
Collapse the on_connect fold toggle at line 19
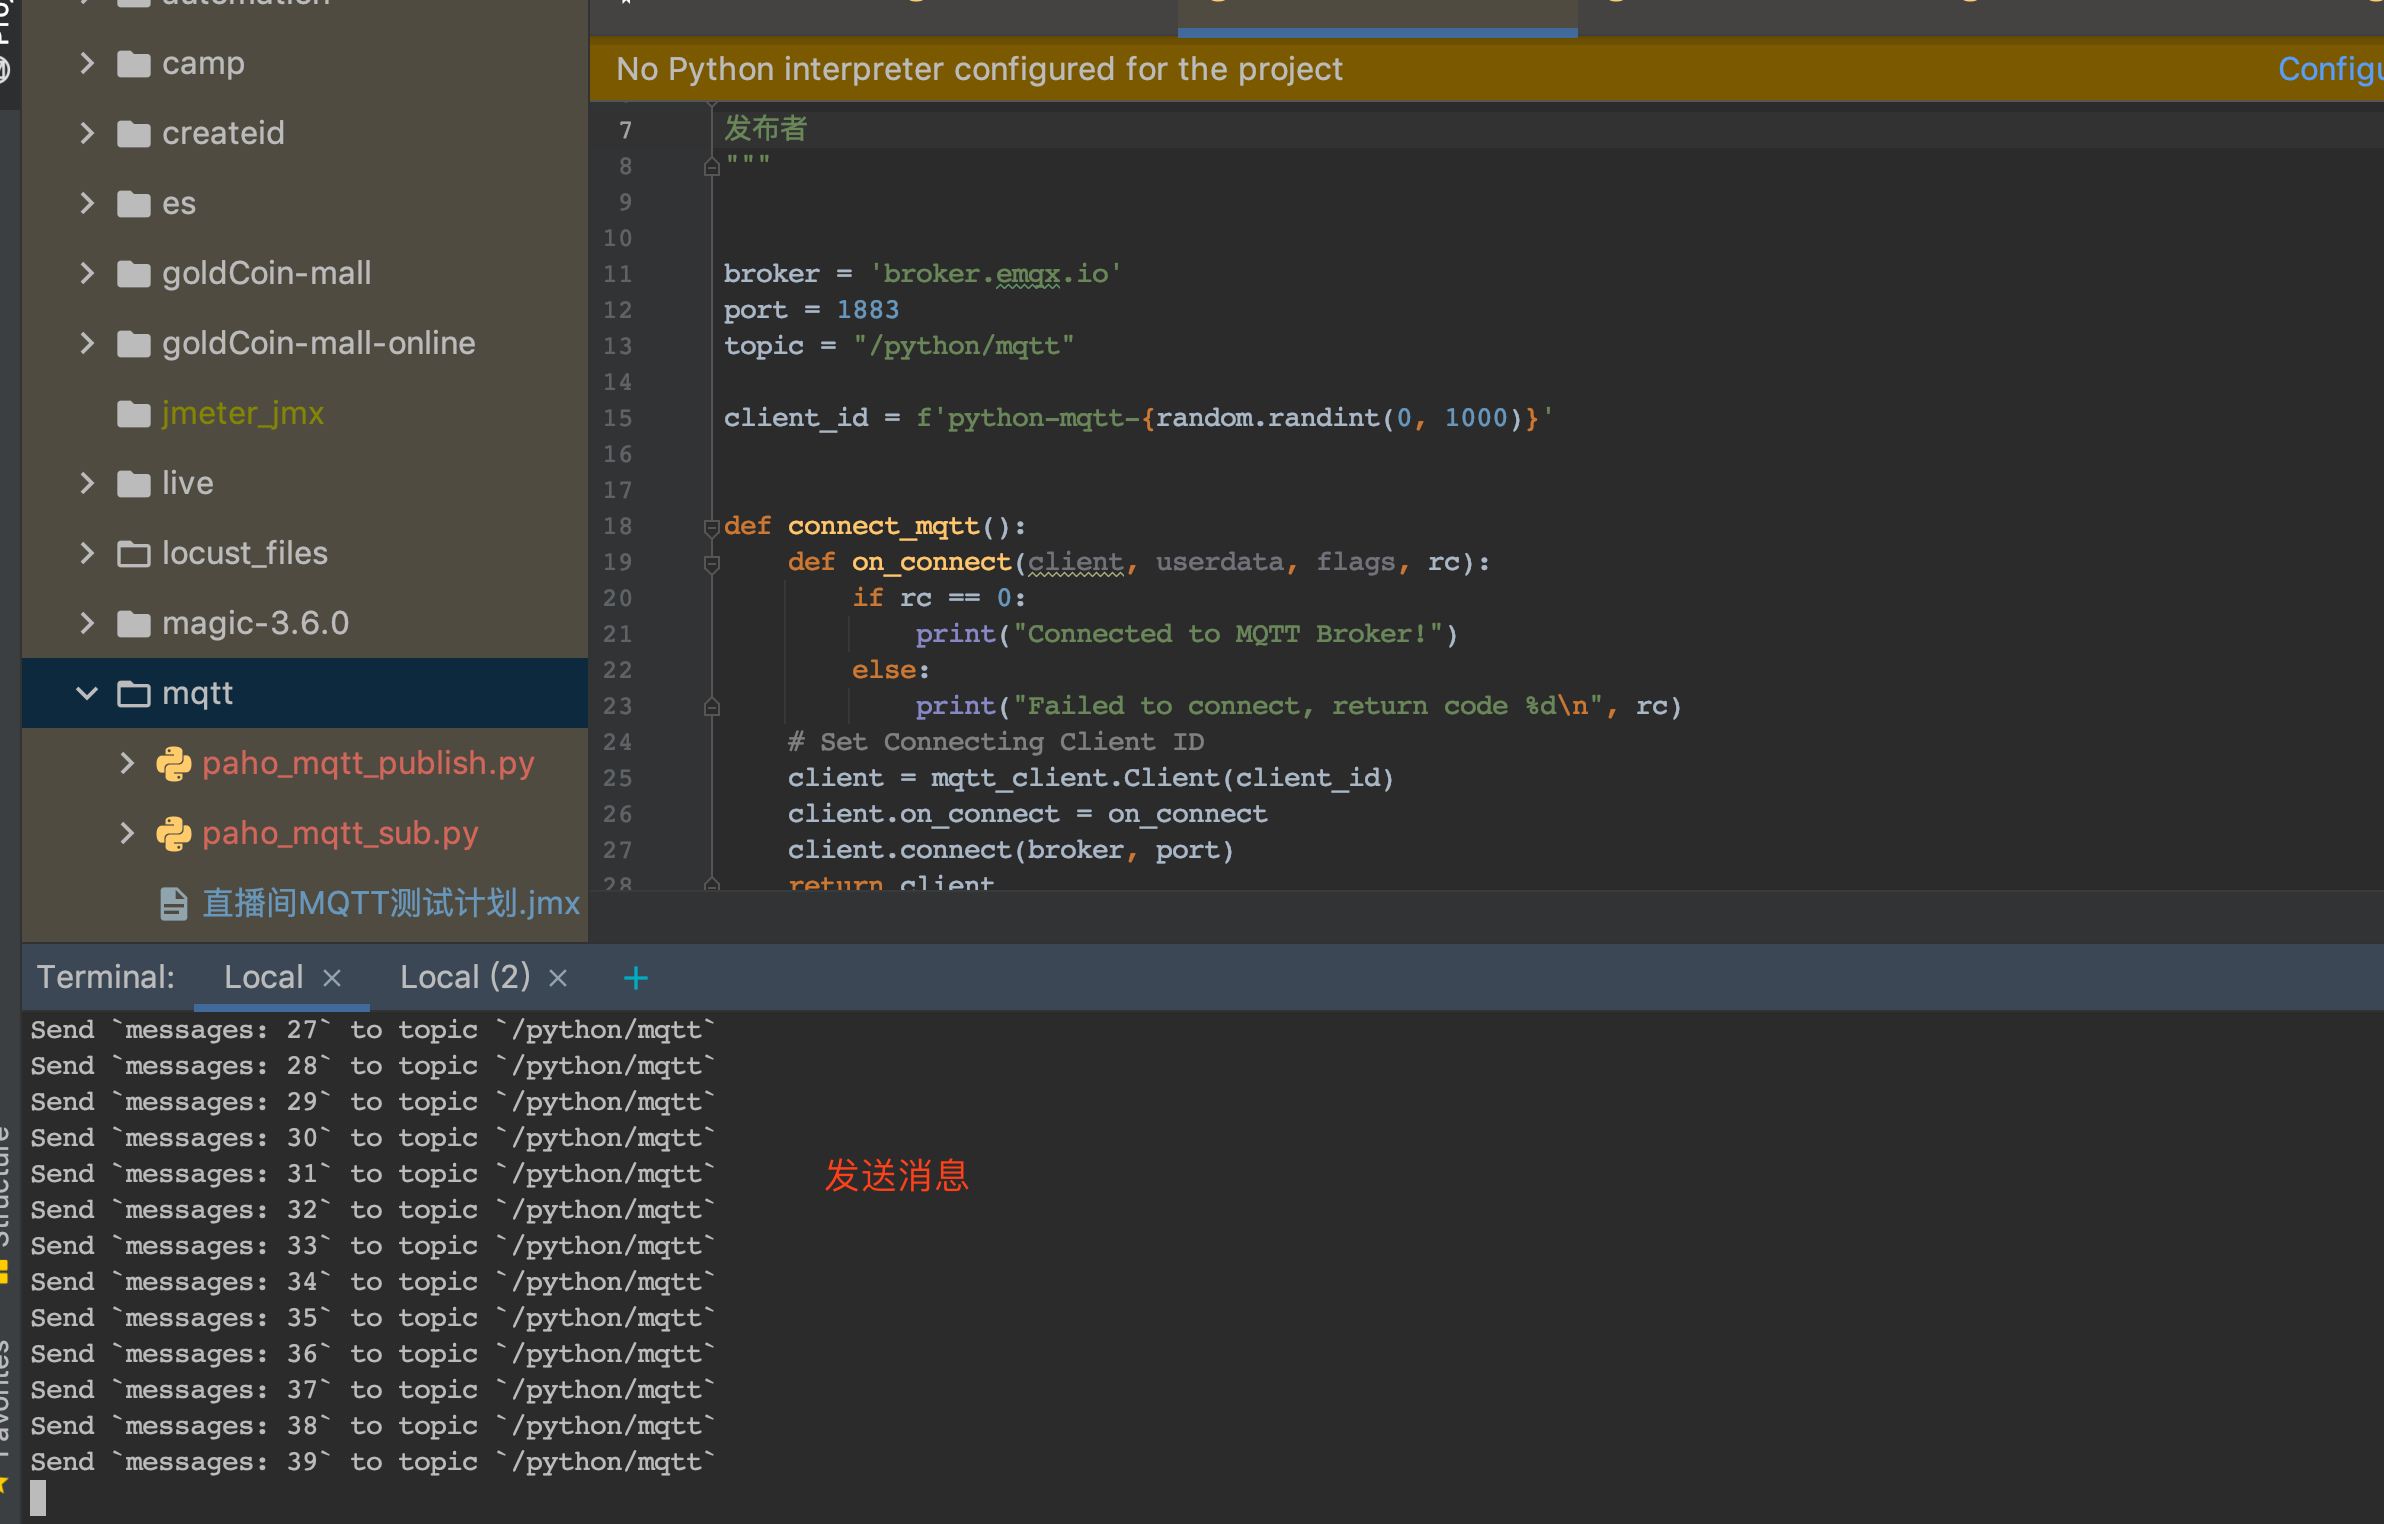tap(712, 563)
